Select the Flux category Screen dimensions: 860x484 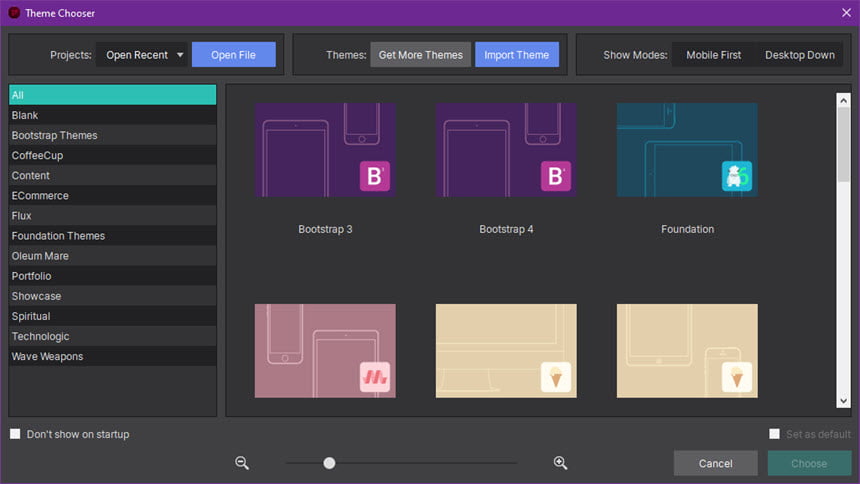[112, 216]
